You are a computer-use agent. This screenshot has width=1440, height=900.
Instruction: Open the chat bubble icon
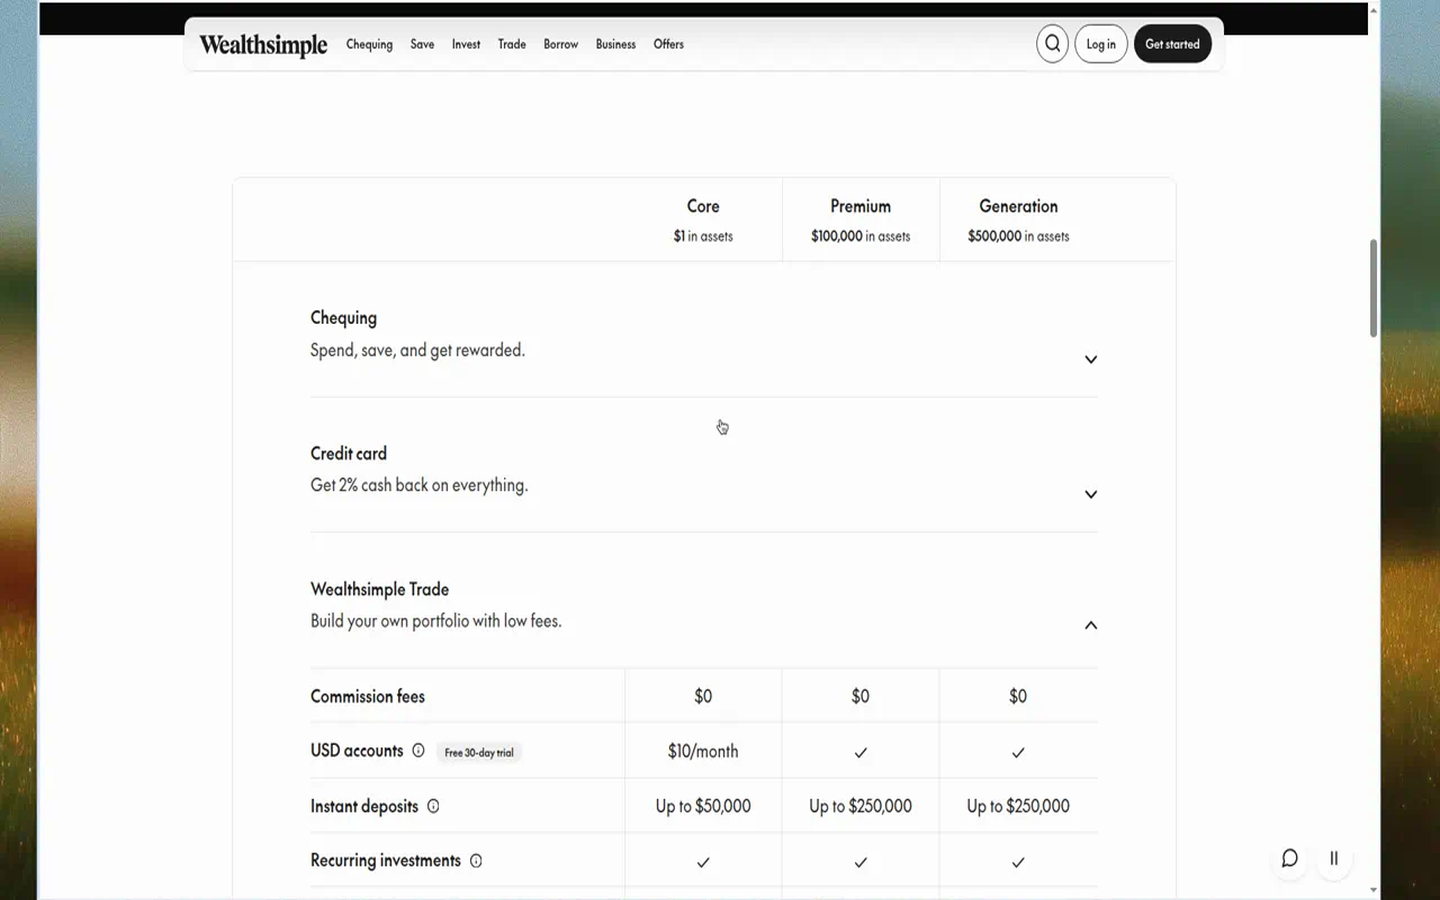[1290, 858]
